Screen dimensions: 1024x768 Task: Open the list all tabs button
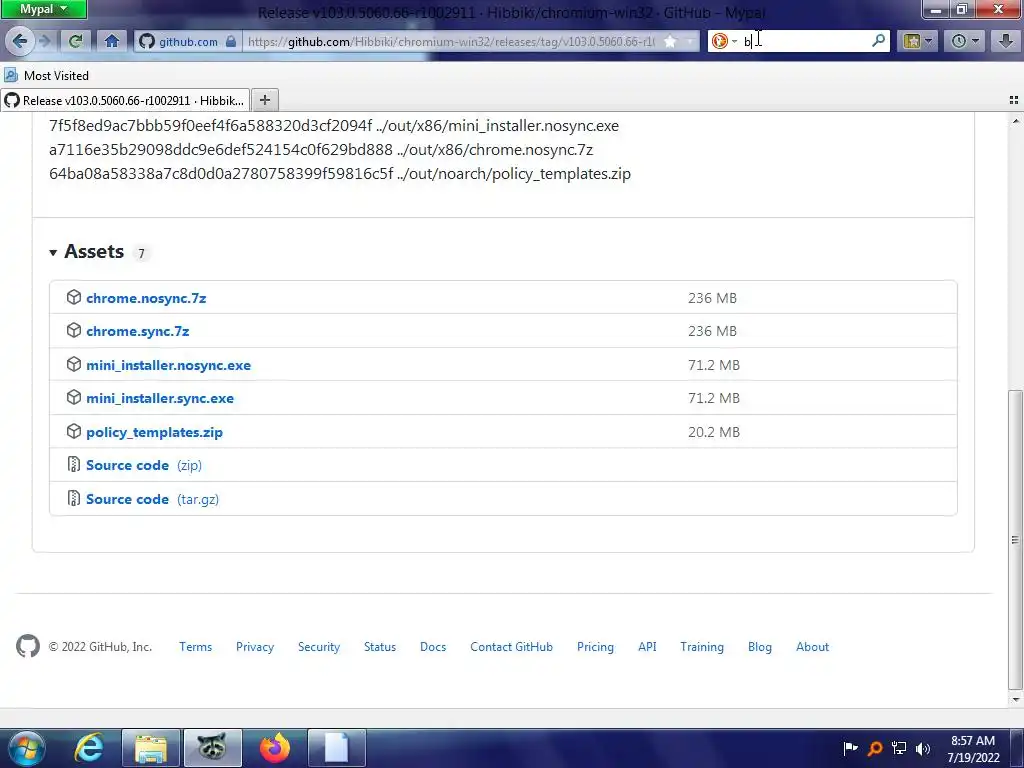click(1014, 100)
